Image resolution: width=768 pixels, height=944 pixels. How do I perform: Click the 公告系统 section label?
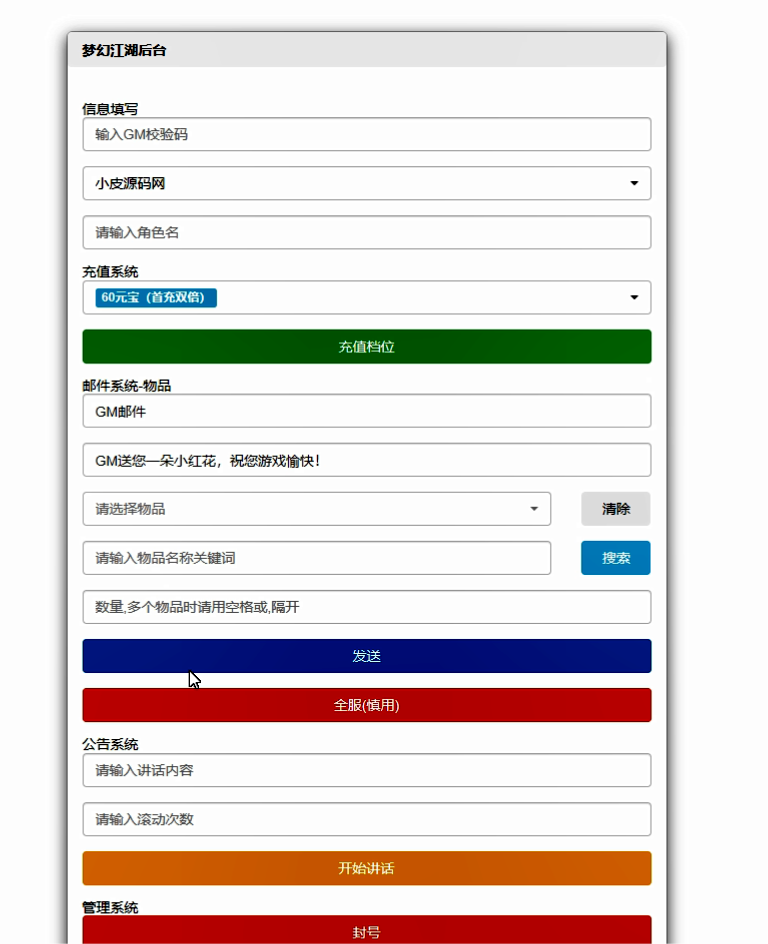(x=110, y=744)
